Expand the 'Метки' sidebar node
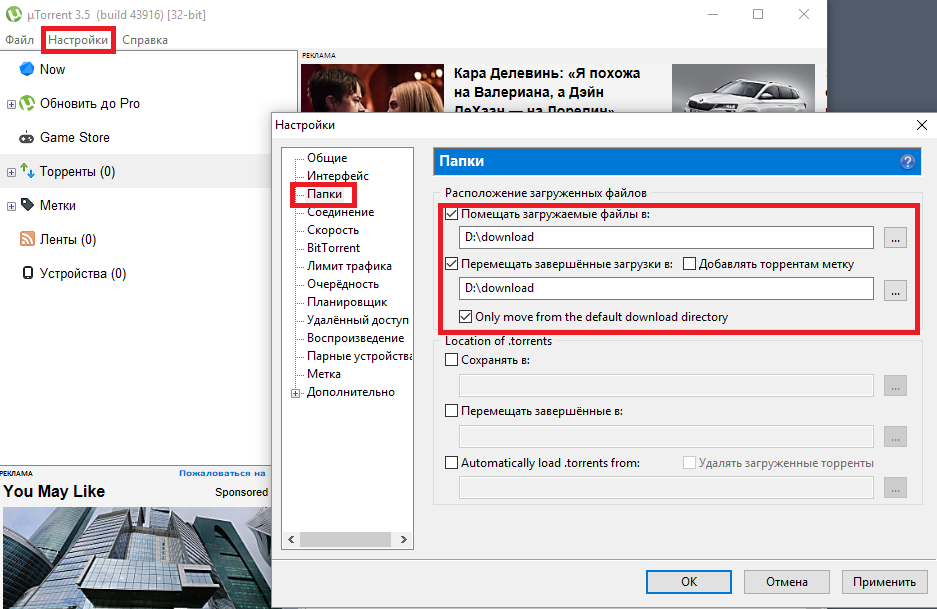Screen dimensions: 937x609 coord(11,206)
